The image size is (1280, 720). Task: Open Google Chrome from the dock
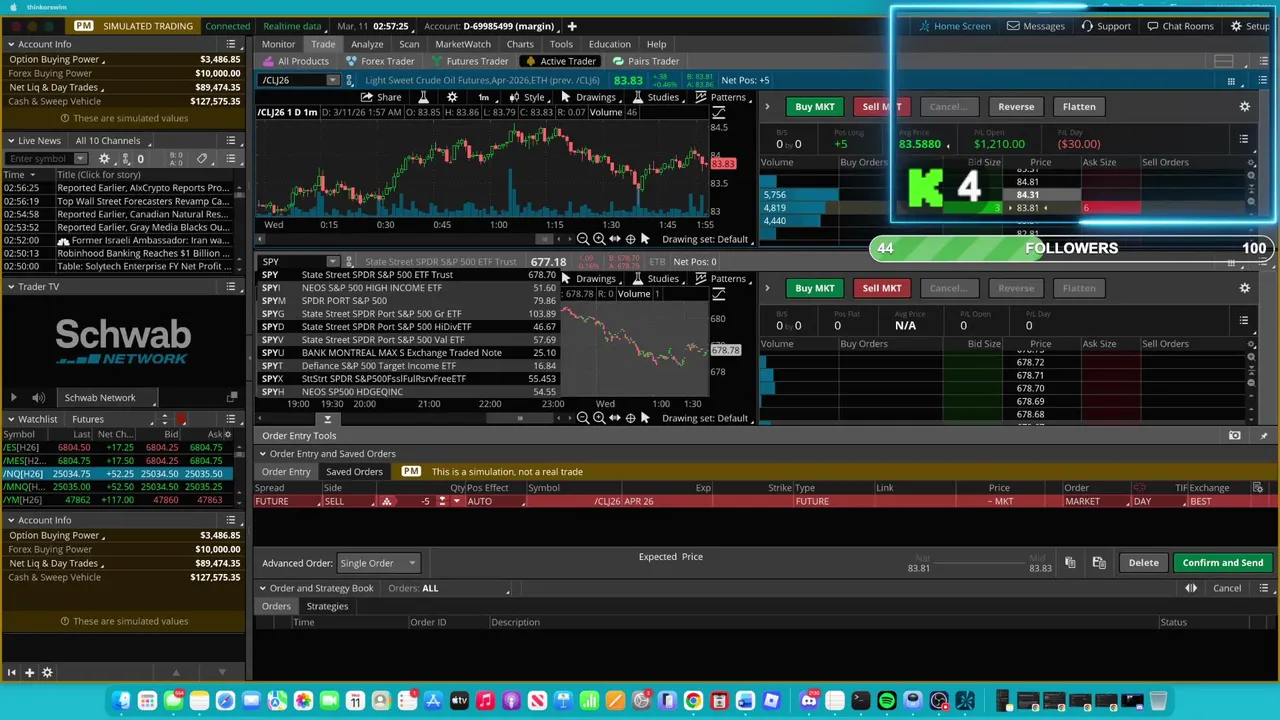pos(693,701)
